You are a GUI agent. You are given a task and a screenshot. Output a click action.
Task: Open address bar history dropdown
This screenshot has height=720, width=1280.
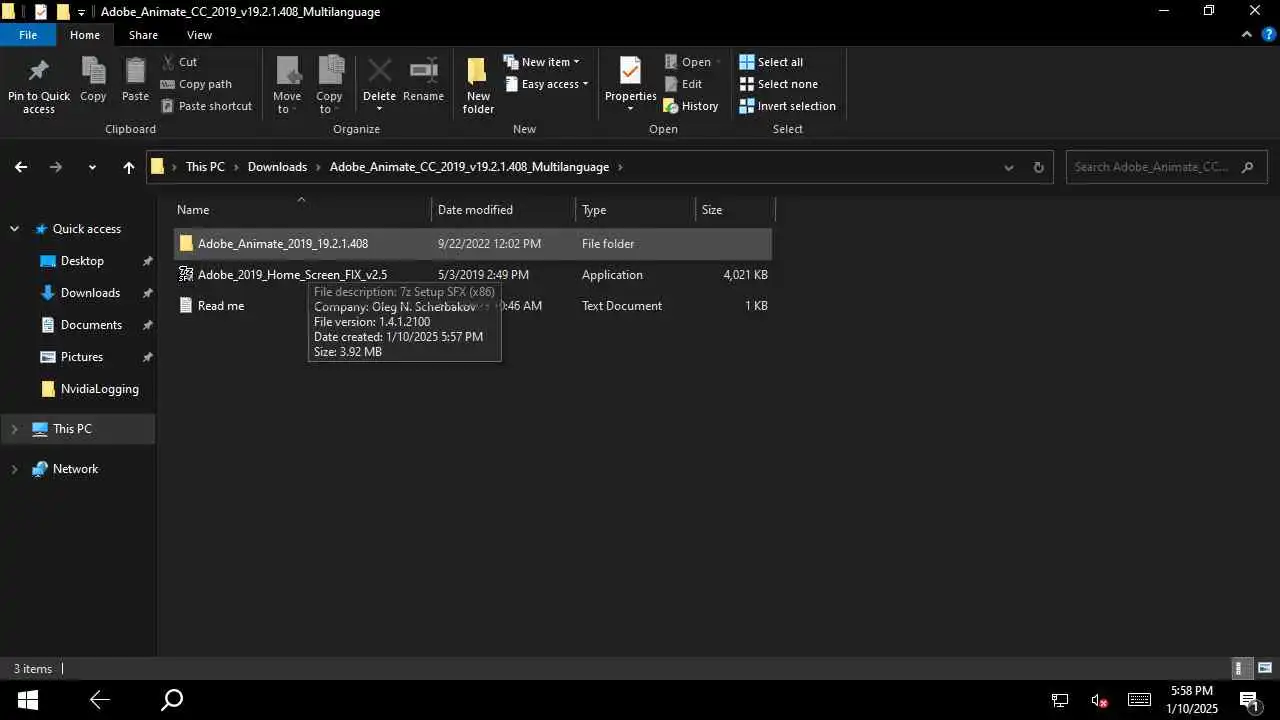[x=1008, y=167]
